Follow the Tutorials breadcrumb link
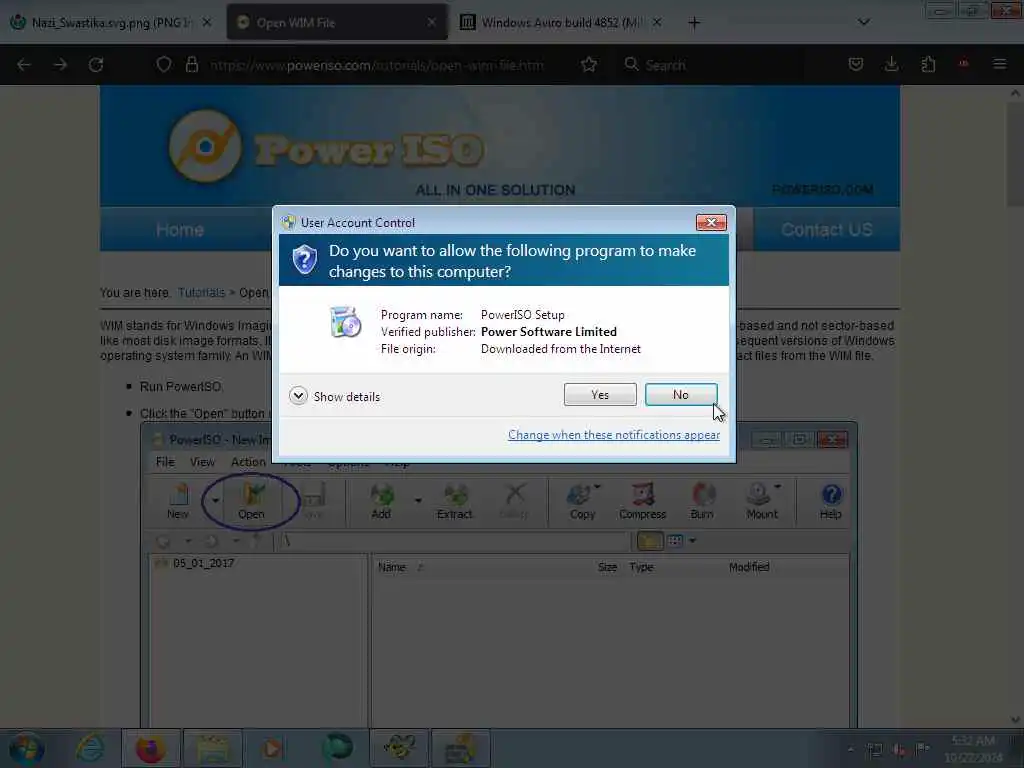 point(201,293)
